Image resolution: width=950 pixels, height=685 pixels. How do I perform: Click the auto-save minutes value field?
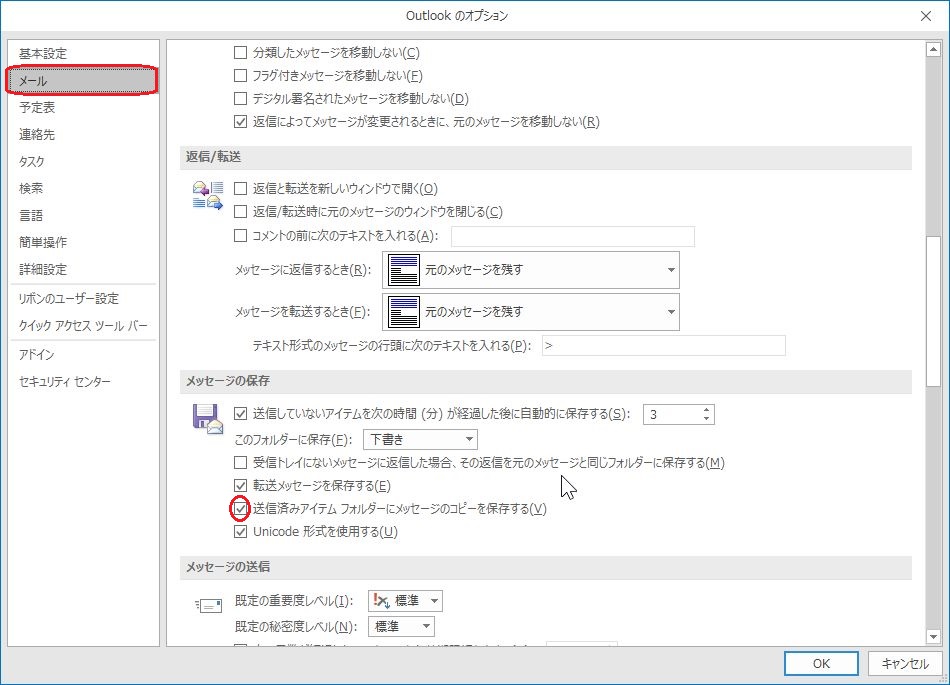[671, 414]
